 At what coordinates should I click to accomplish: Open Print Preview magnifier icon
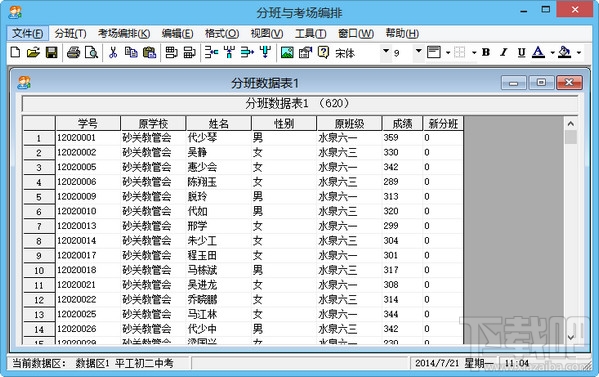pos(91,52)
